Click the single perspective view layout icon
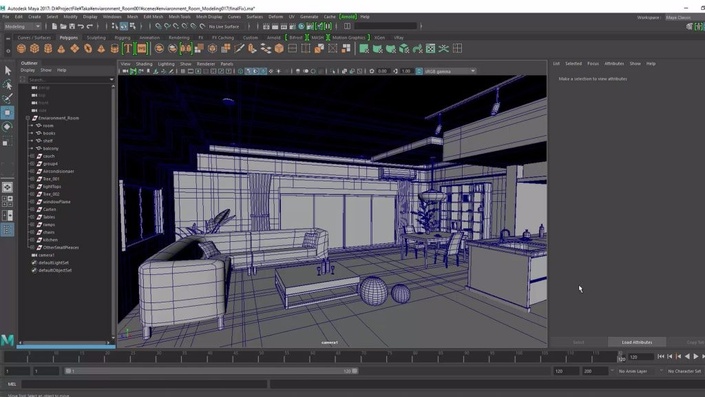Image resolution: width=705 pixels, height=397 pixels. click(x=8, y=187)
